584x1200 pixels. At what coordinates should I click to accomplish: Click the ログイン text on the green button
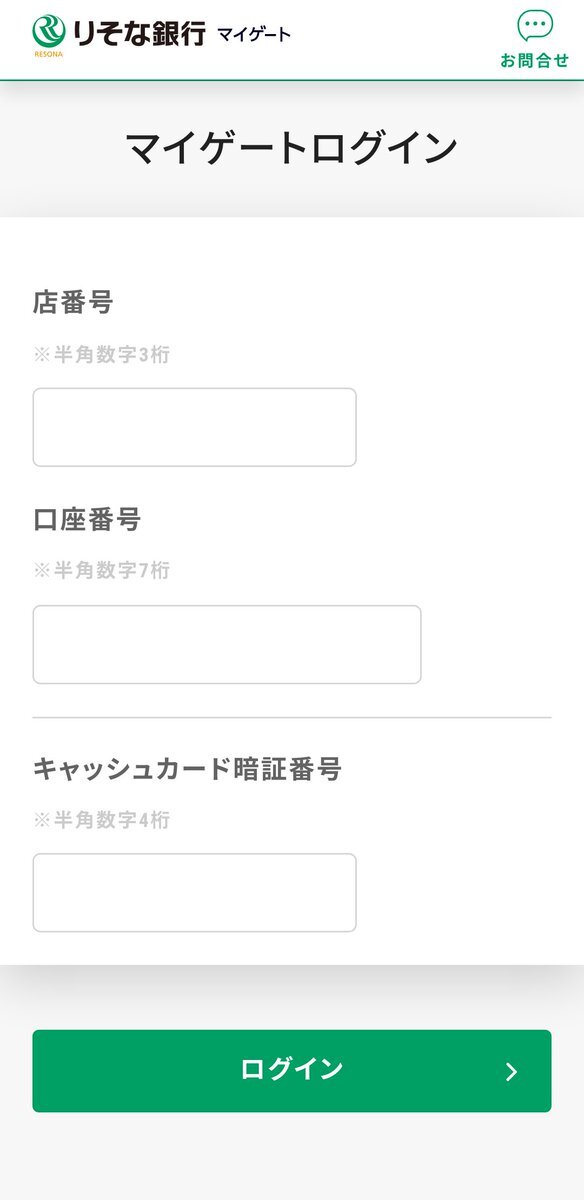coord(292,1069)
